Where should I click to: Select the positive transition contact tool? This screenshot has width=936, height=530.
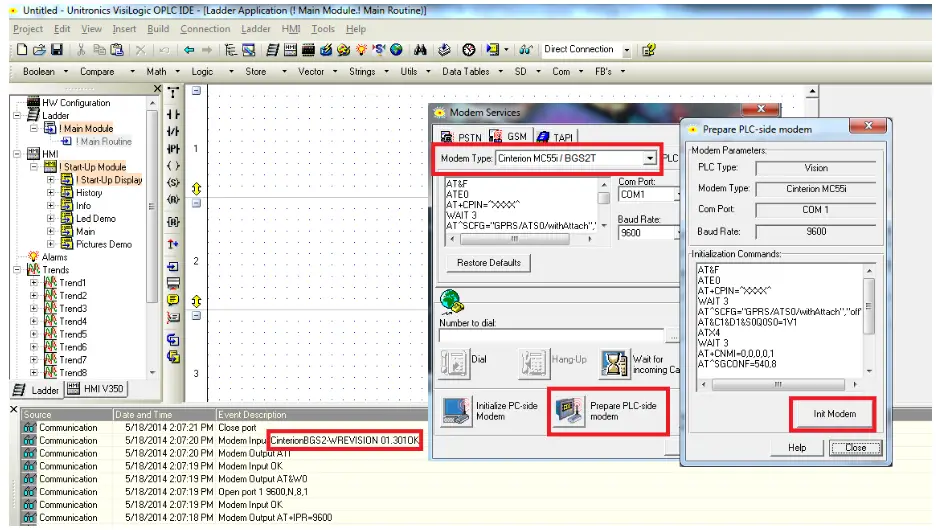(x=173, y=149)
